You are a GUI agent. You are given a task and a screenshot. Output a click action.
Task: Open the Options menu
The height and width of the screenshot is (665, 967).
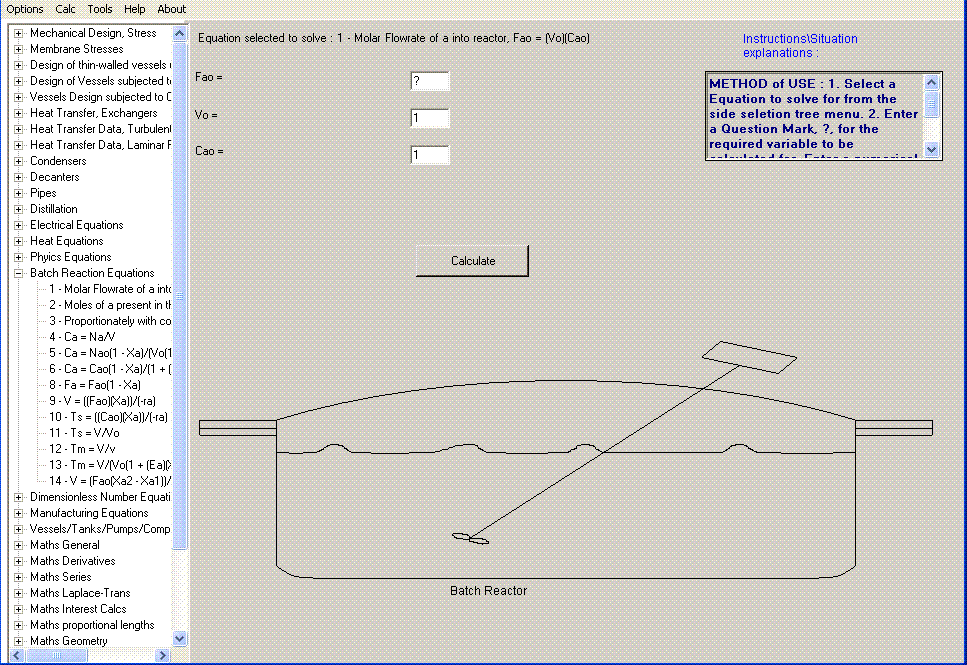pos(24,9)
